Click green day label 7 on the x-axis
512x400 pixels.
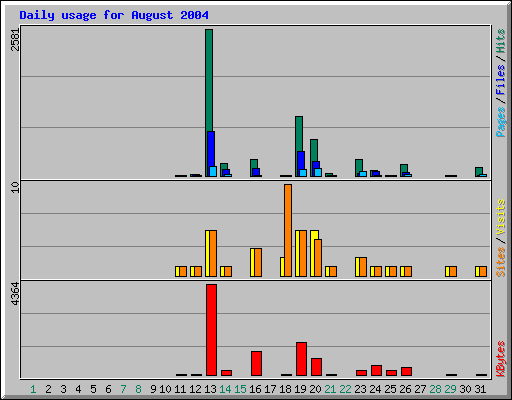coord(123,389)
